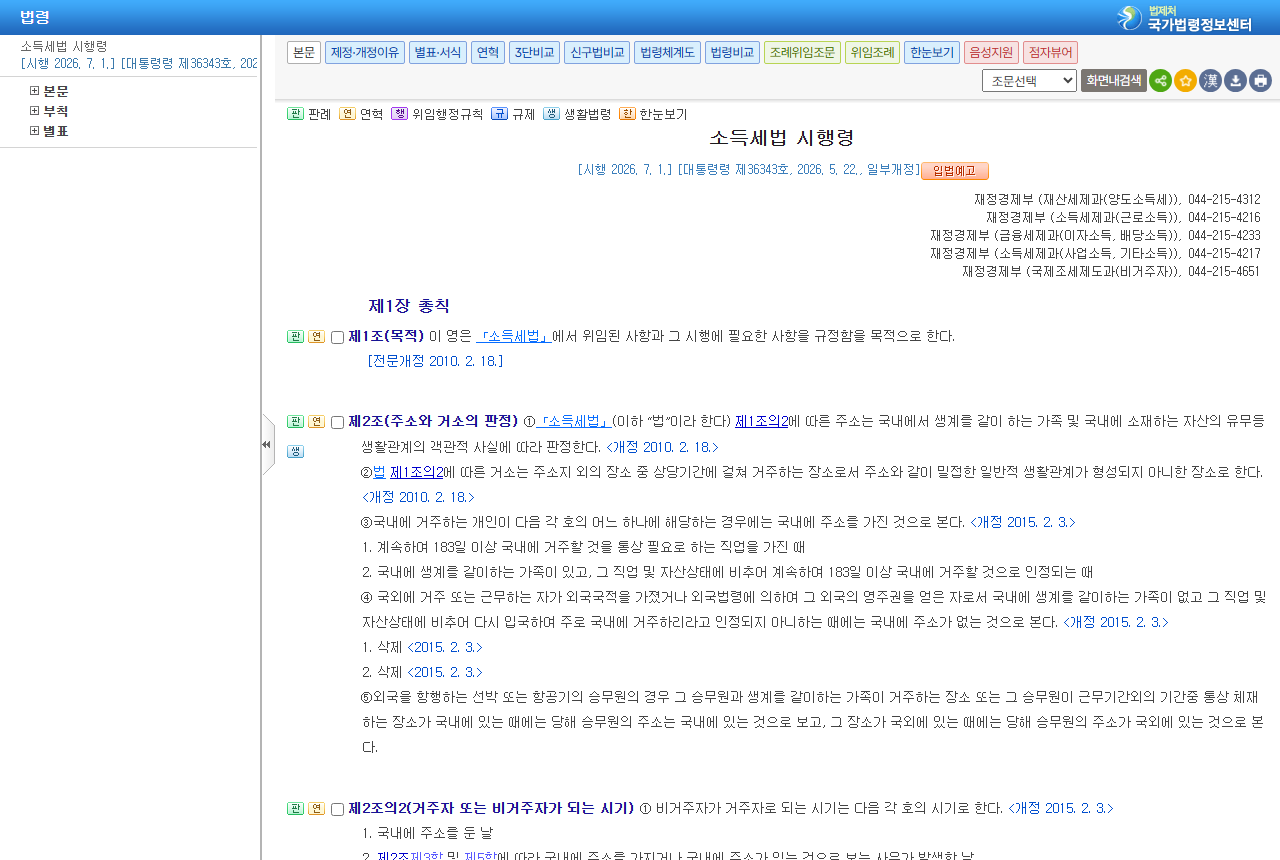Open the 조문선택 dropdown

(x=1029, y=81)
